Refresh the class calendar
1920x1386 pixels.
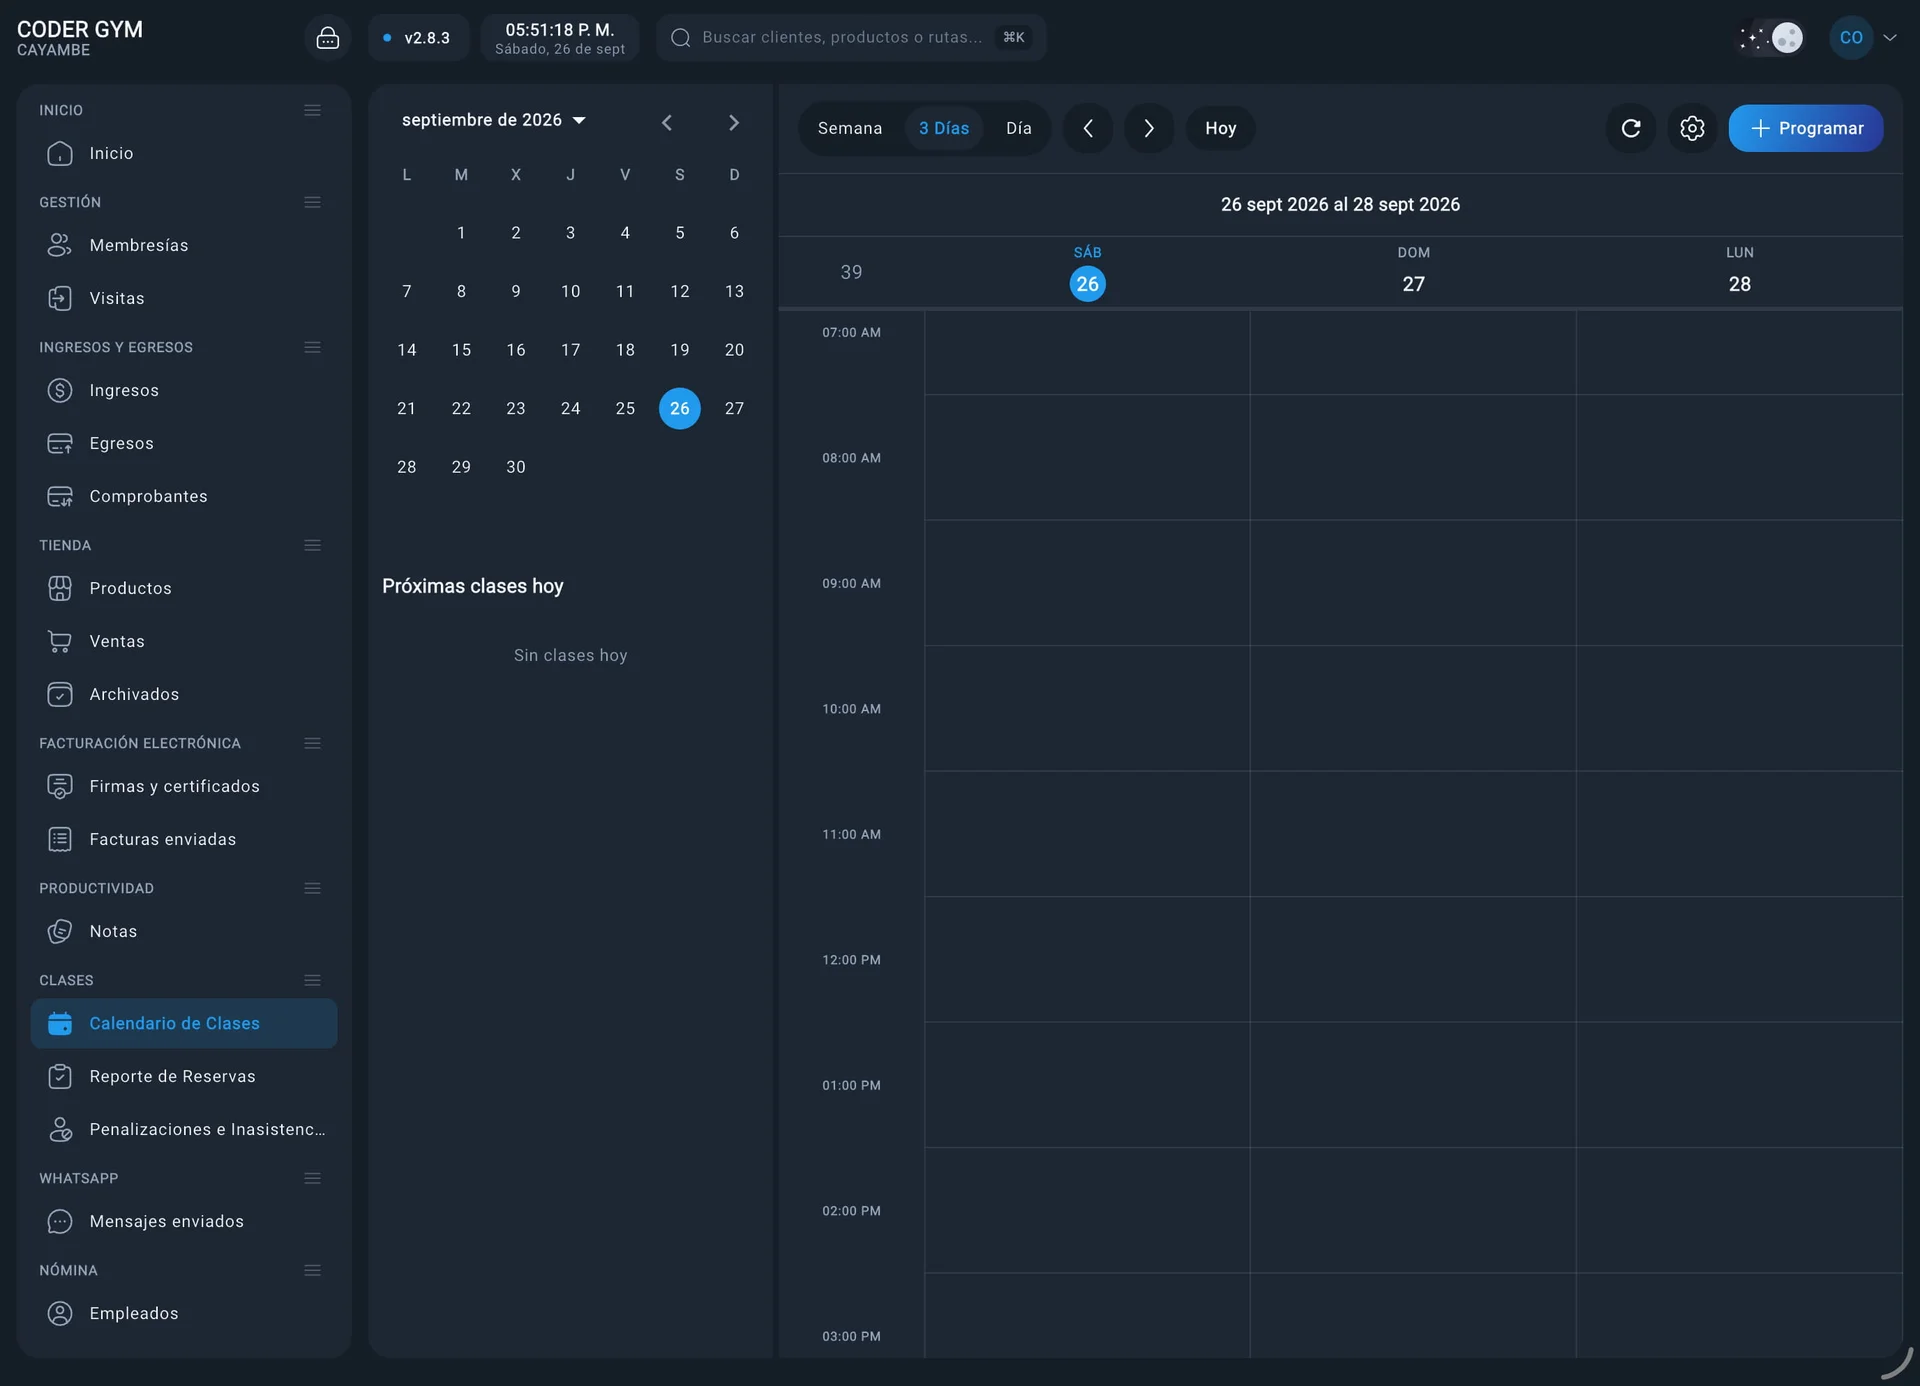(1630, 128)
